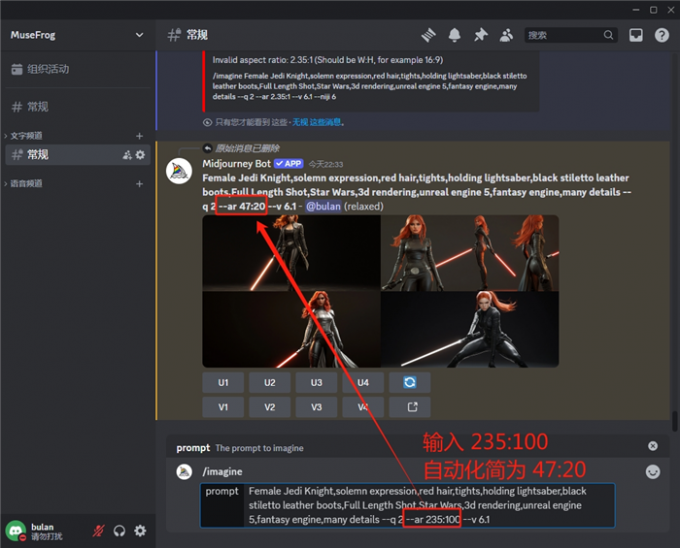Click 无视 这些消息 dismiss link

[317, 122]
